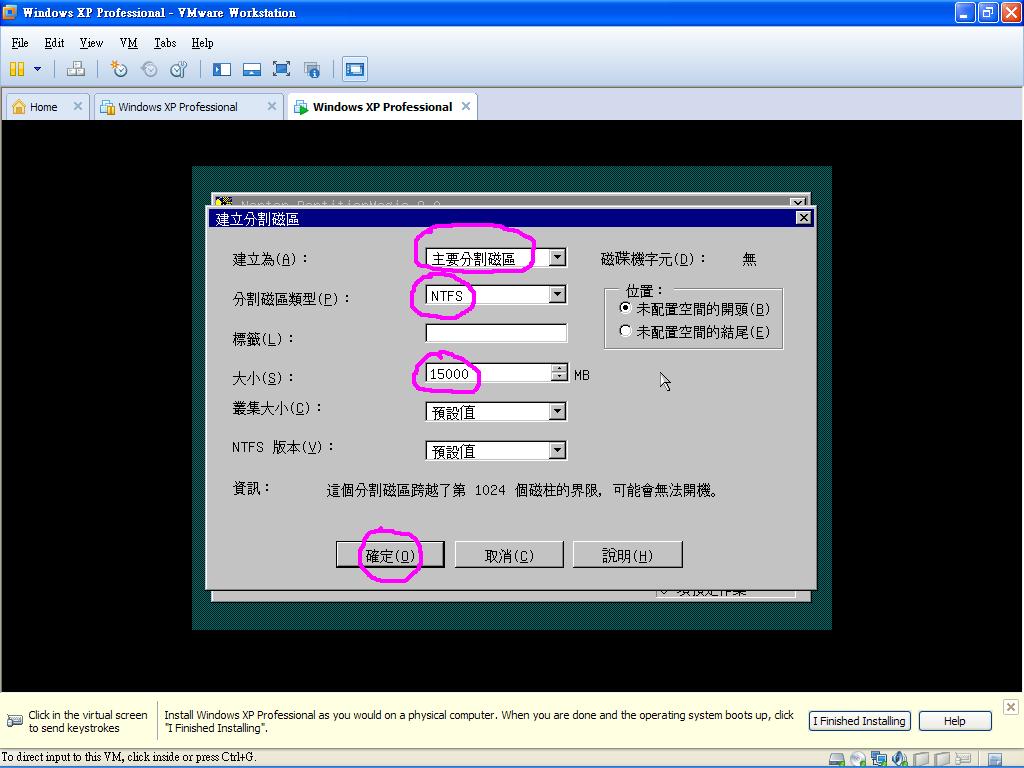Open the 叢集大小 dropdown arrow
1024x768 pixels.
point(557,411)
